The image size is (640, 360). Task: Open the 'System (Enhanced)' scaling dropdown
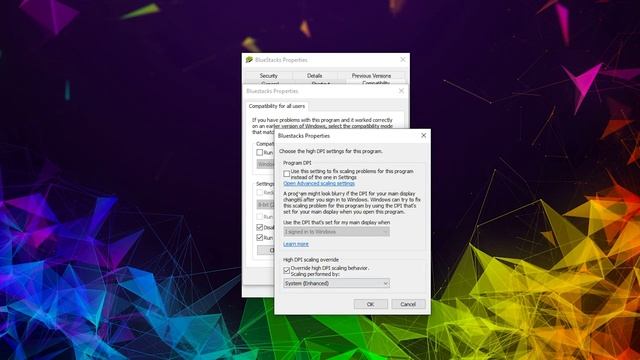click(336, 283)
